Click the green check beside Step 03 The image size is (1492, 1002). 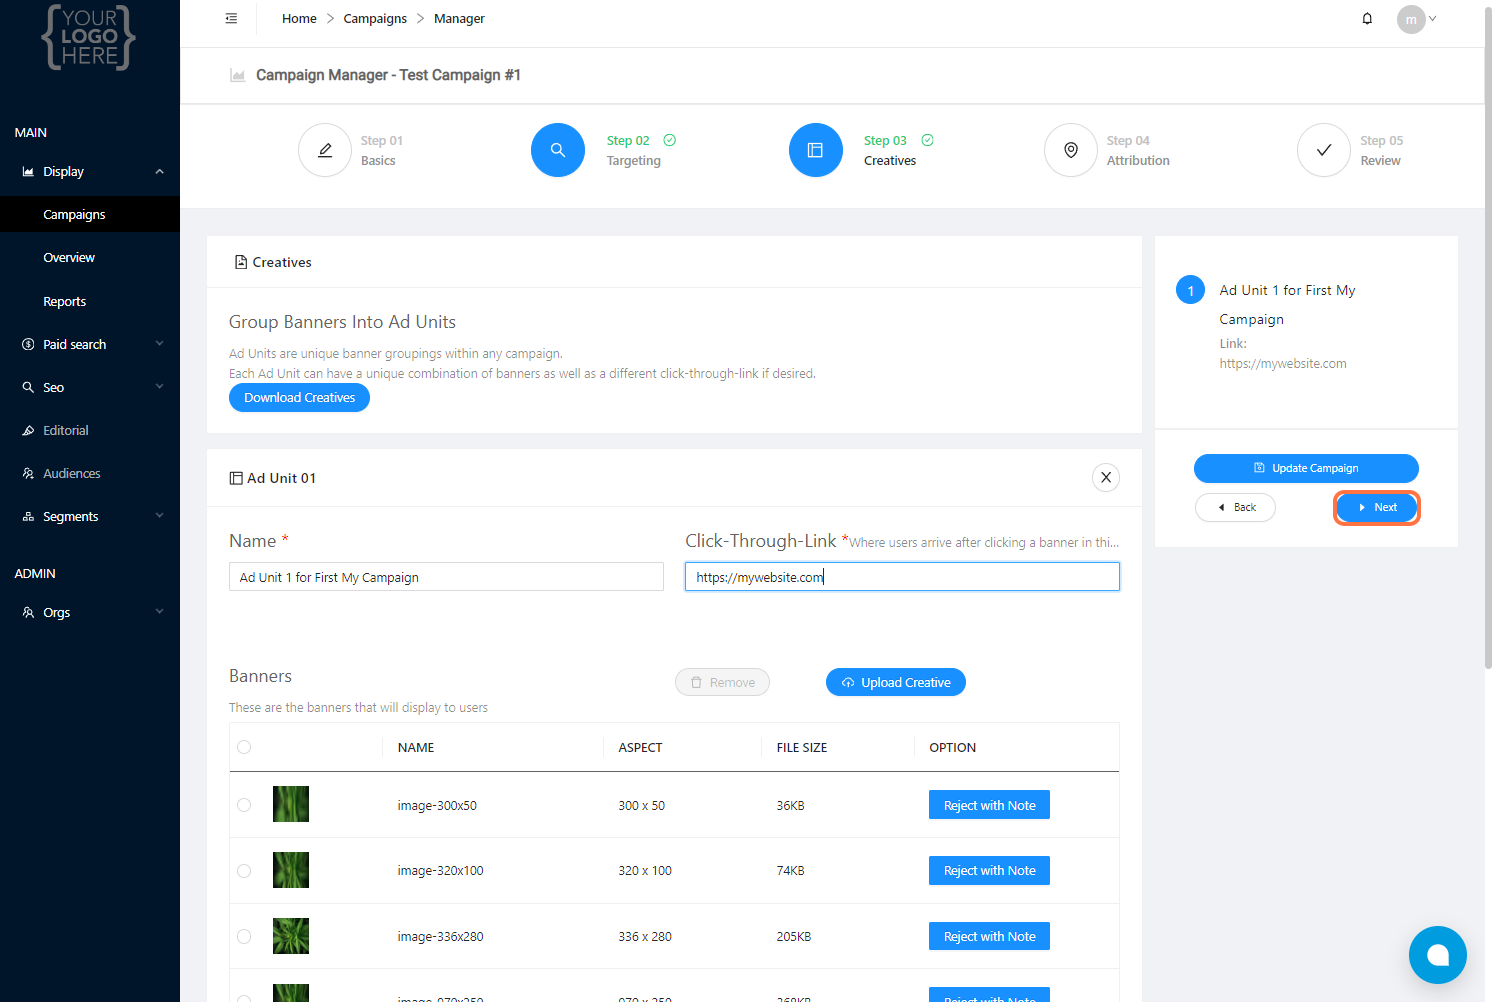coord(928,140)
